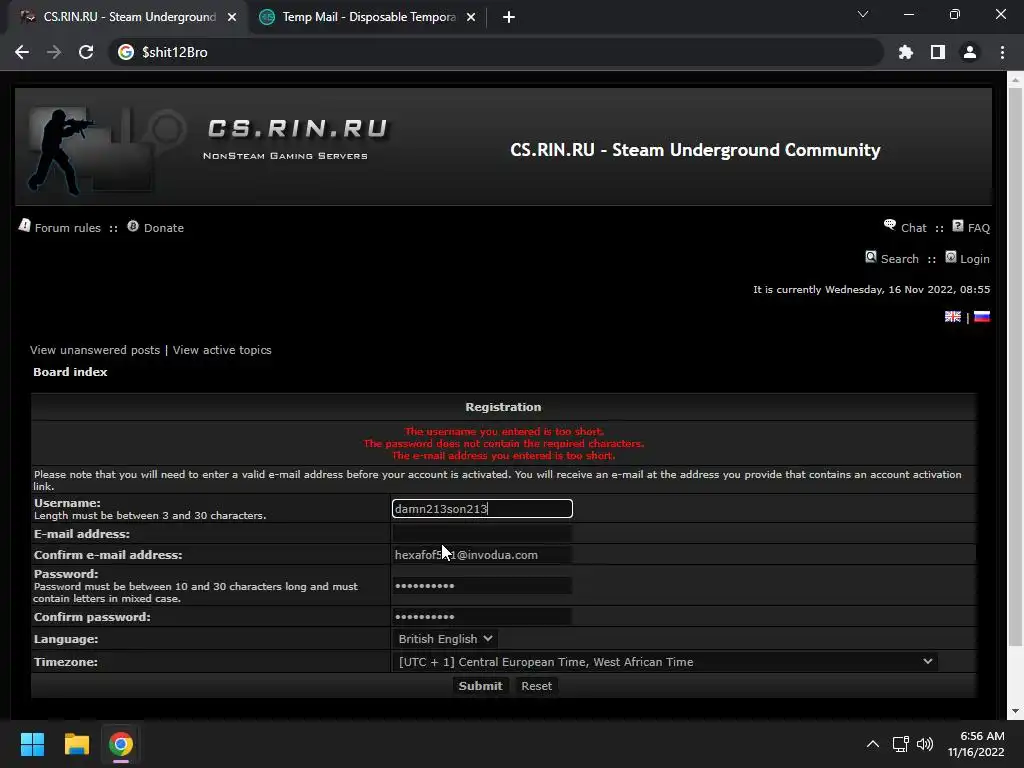Reload the current page
Screen dimensions: 1024x768
click(x=86, y=52)
